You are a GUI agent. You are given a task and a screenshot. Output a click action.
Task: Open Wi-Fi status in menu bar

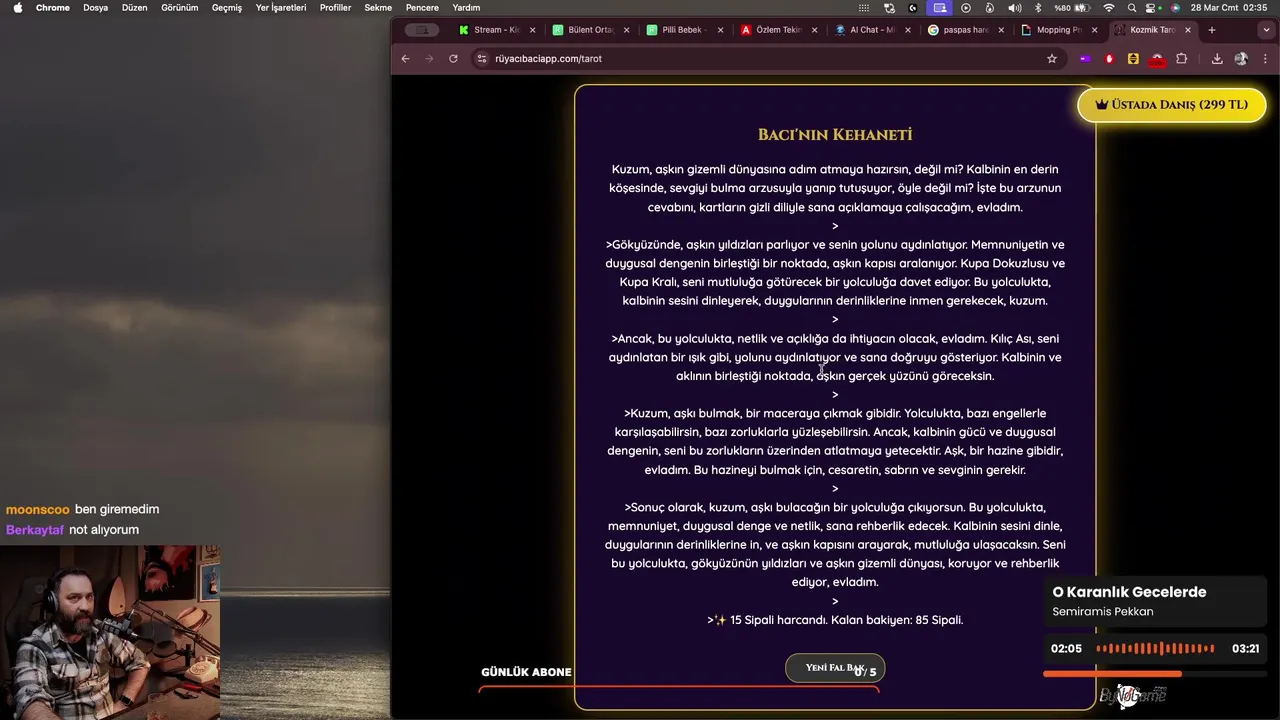pyautogui.click(x=1108, y=7)
